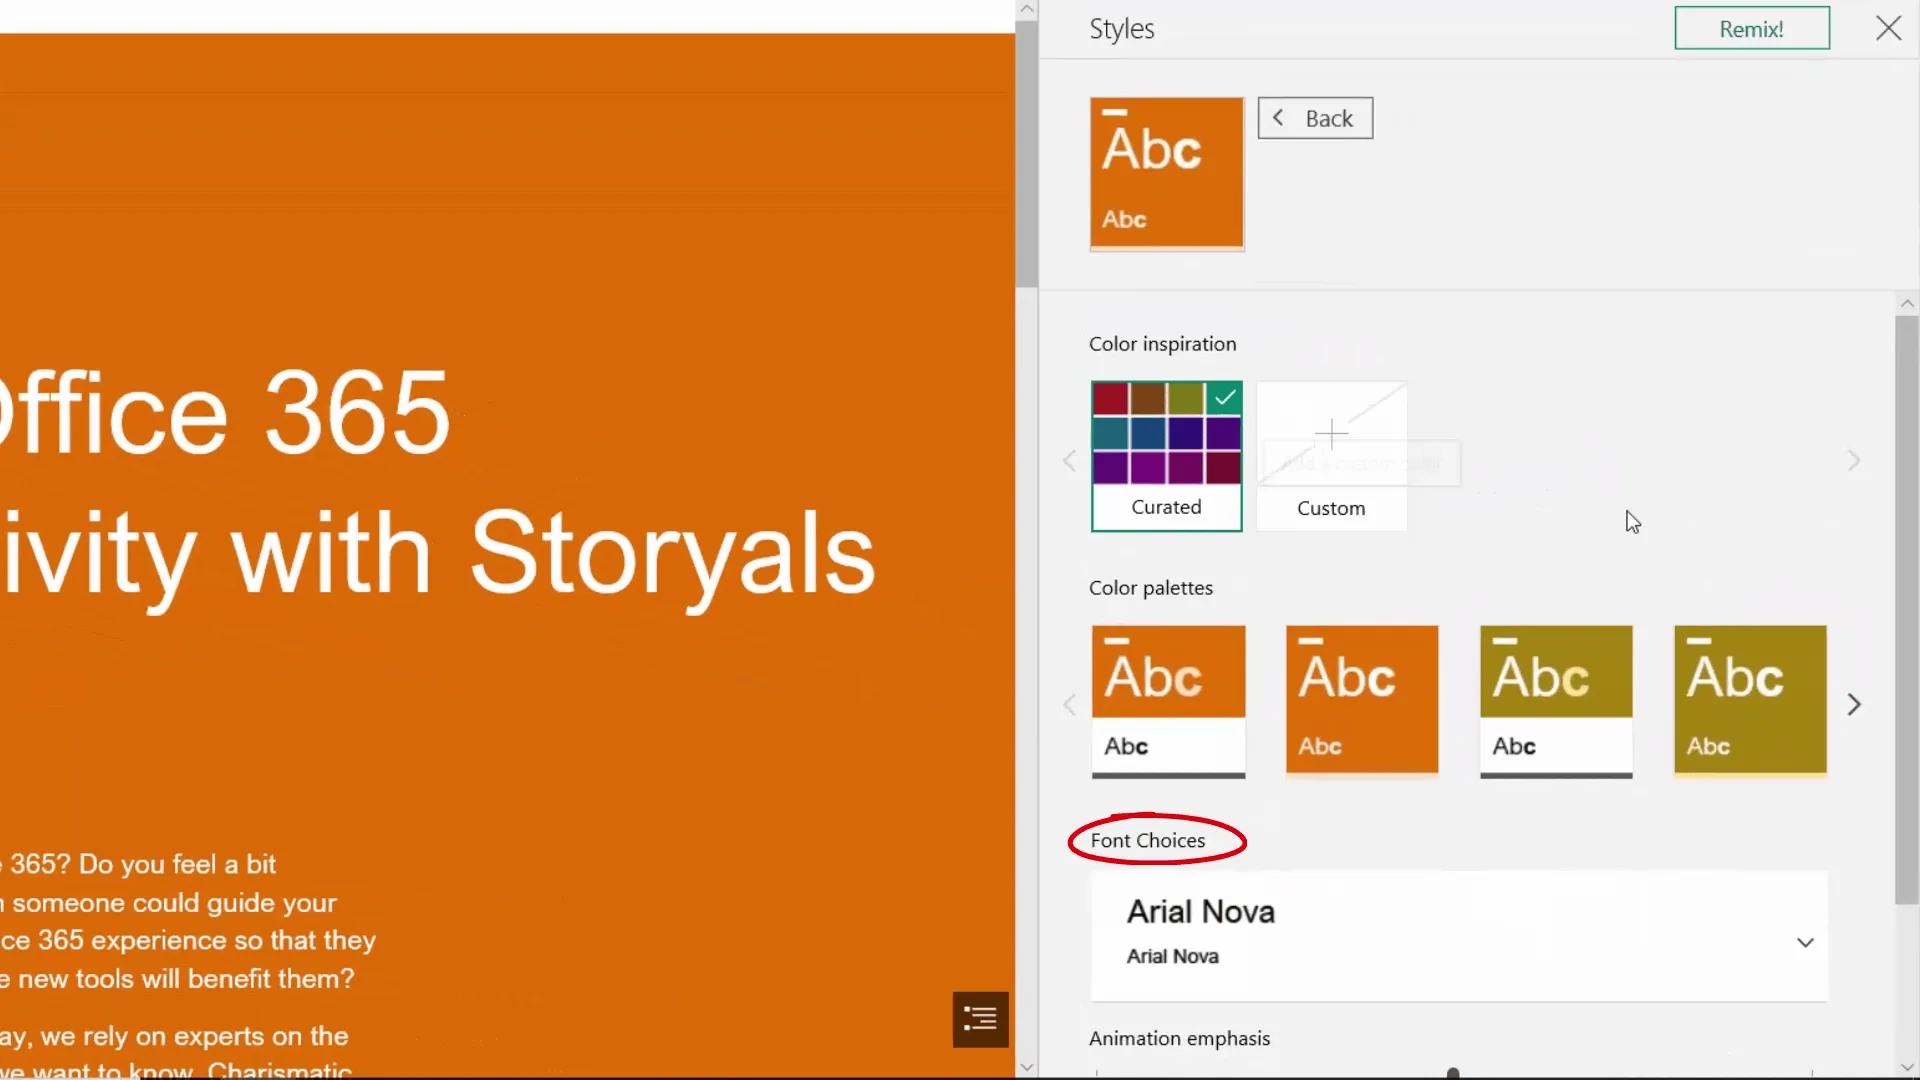Click the Animation emphasis label
The image size is (1920, 1080).
(1179, 1038)
